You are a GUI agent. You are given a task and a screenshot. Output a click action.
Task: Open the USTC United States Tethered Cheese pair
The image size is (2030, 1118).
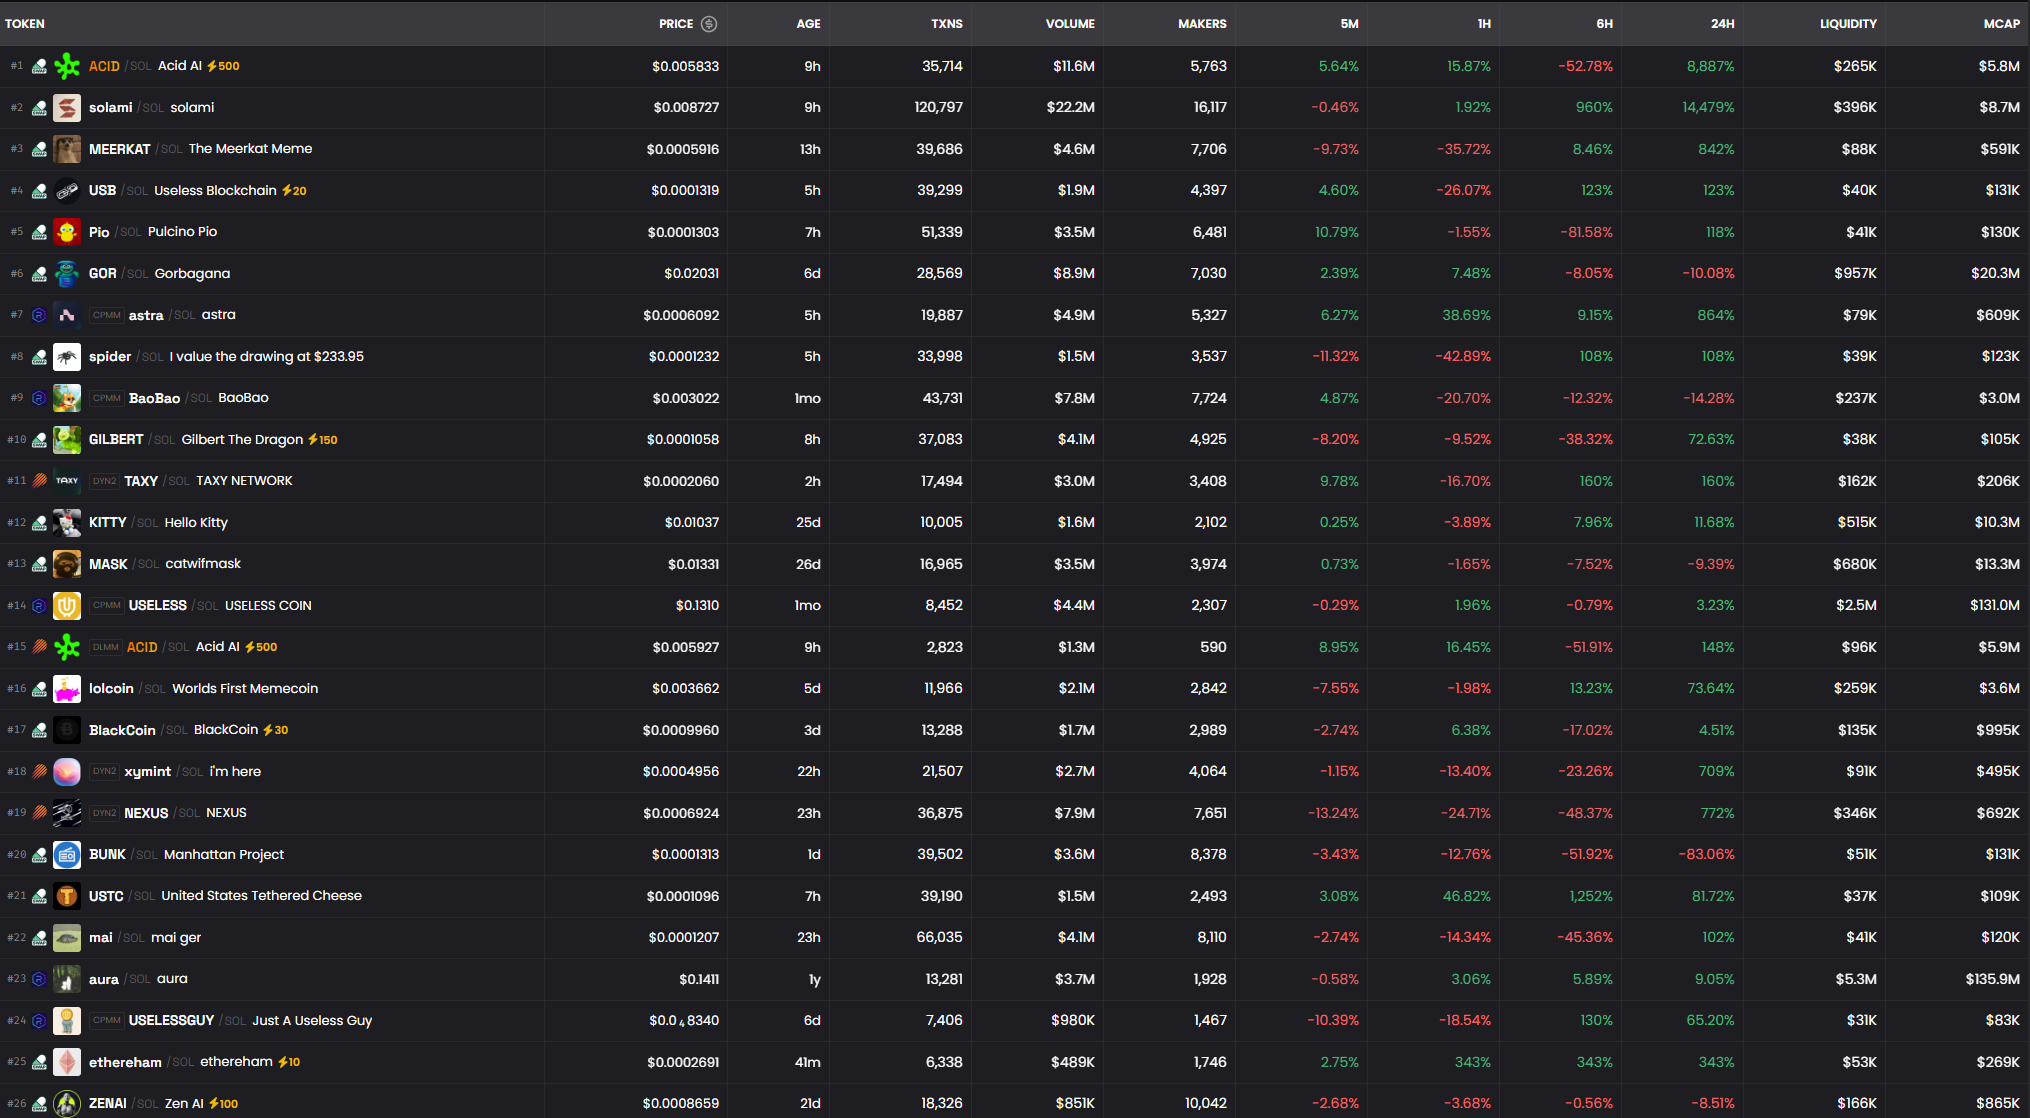260,896
